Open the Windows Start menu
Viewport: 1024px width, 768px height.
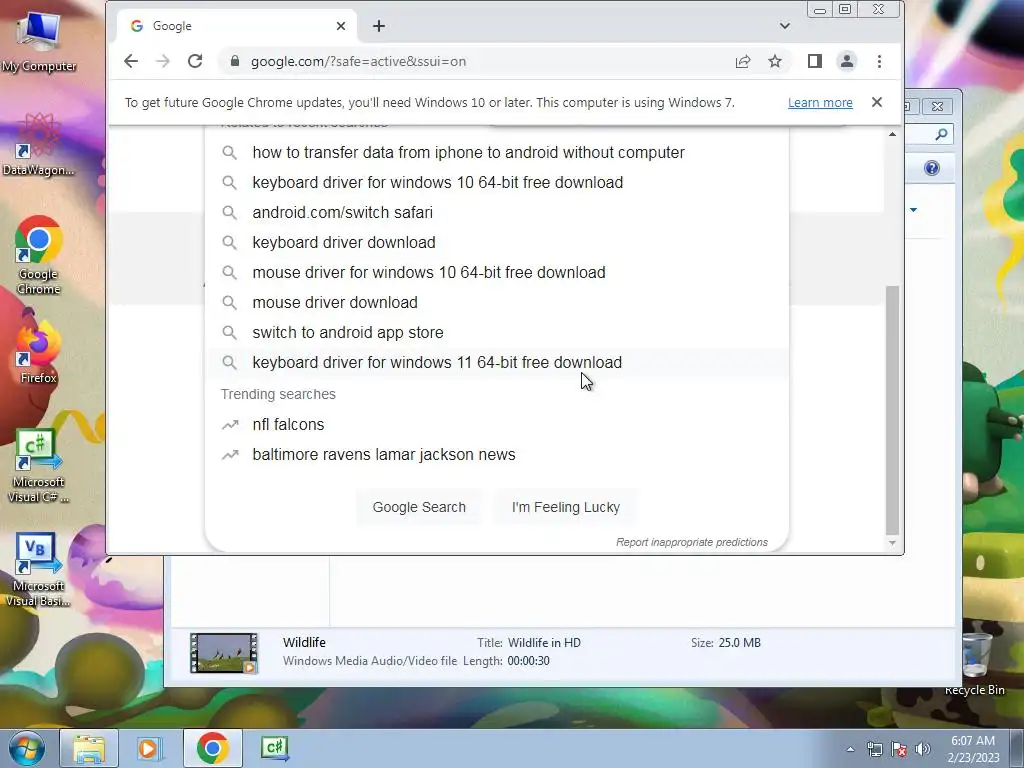coord(26,748)
